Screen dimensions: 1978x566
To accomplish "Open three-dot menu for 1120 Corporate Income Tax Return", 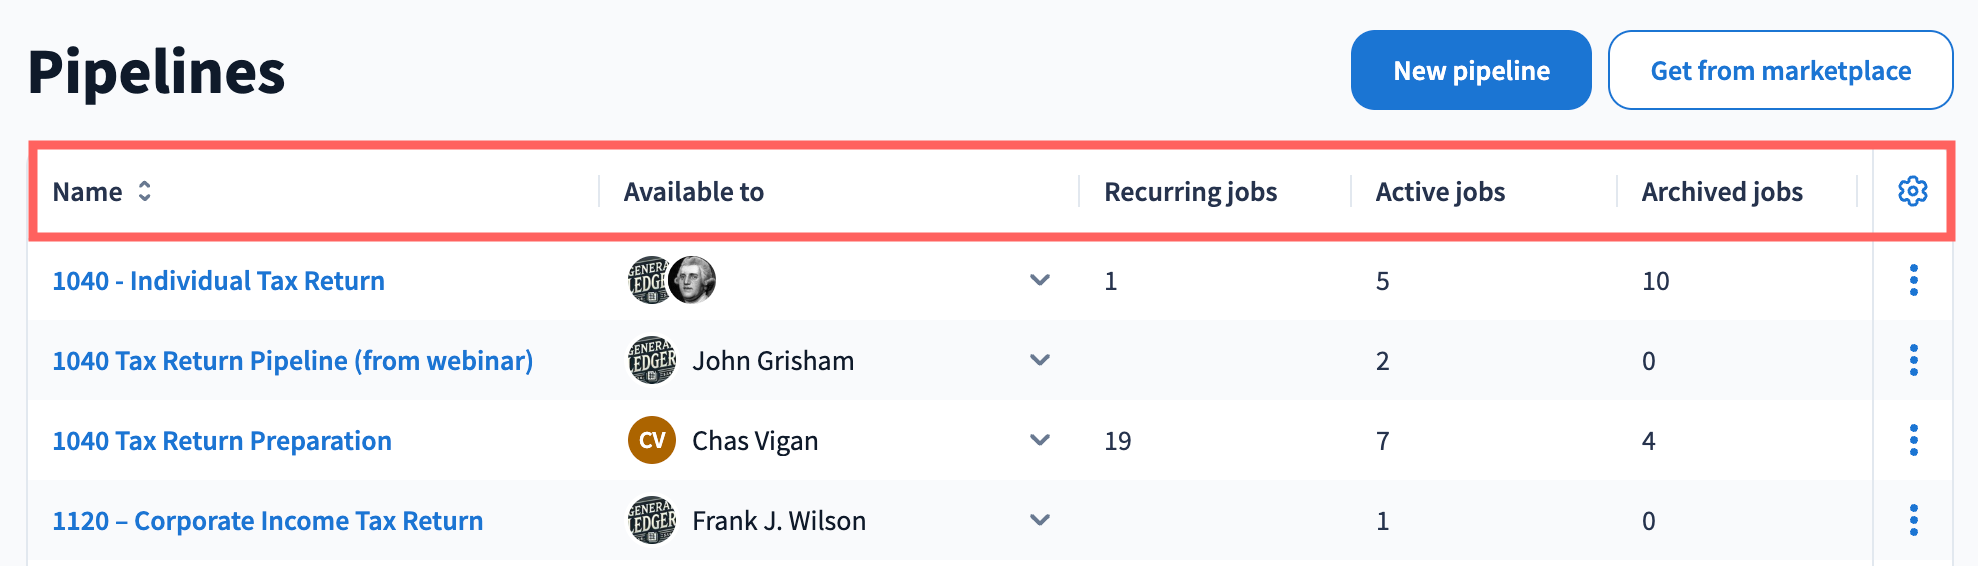I will coord(1913,521).
